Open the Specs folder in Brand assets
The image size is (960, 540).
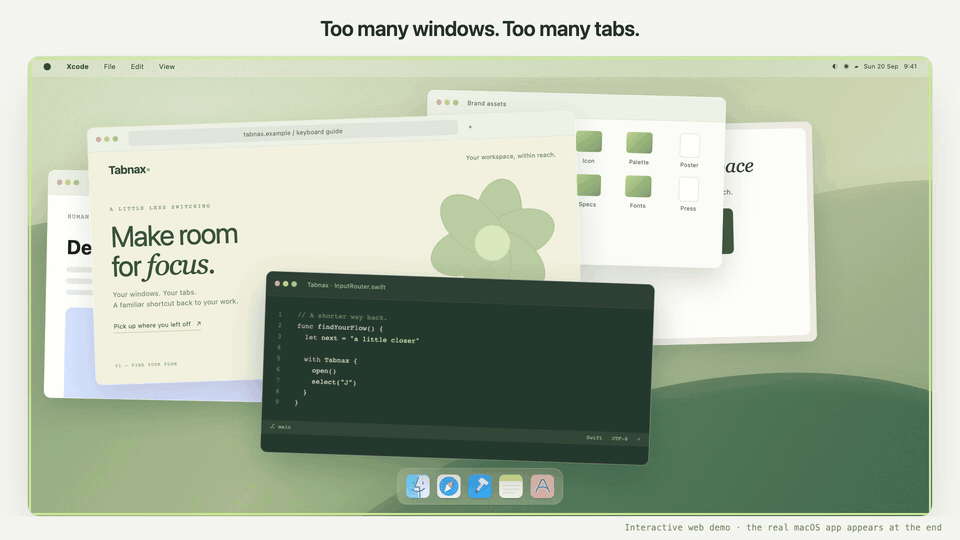[588, 186]
